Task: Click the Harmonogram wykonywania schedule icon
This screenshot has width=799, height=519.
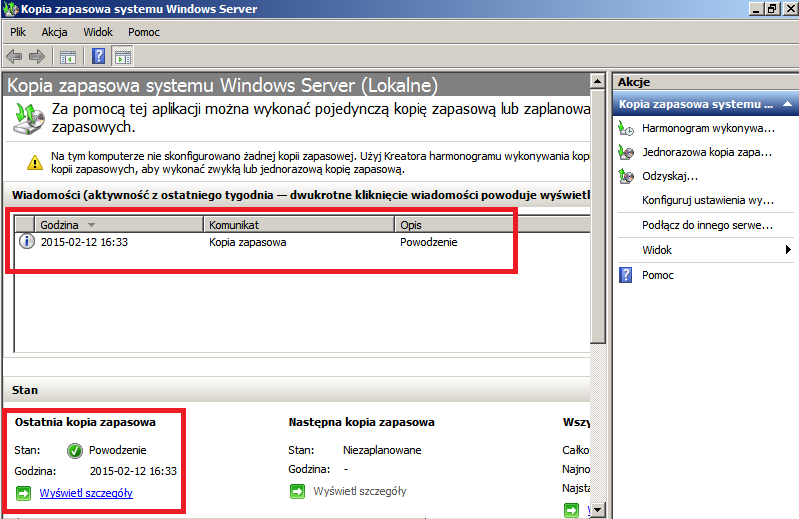Action: coord(626,128)
